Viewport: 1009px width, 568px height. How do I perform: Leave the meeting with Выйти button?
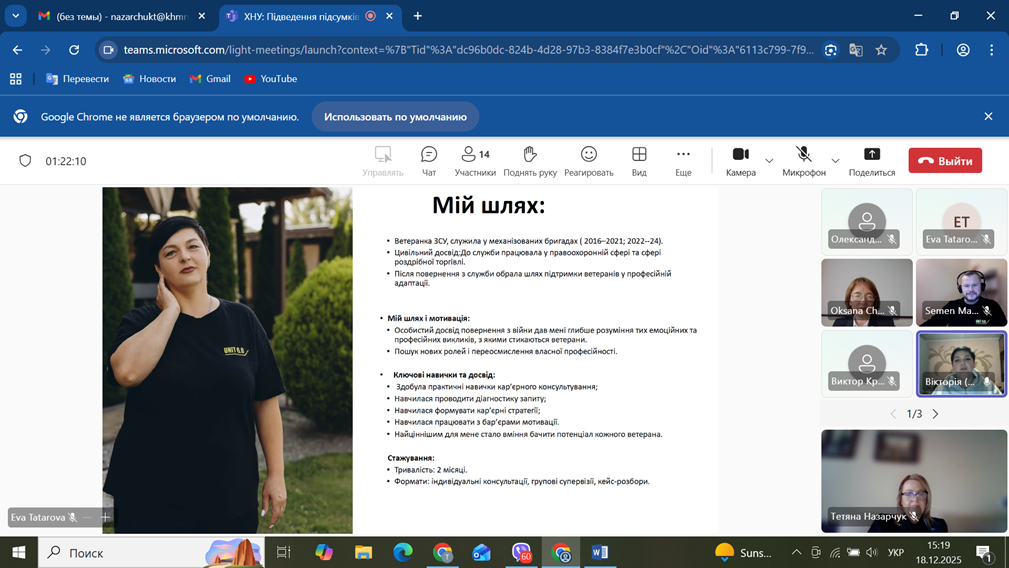(945, 160)
